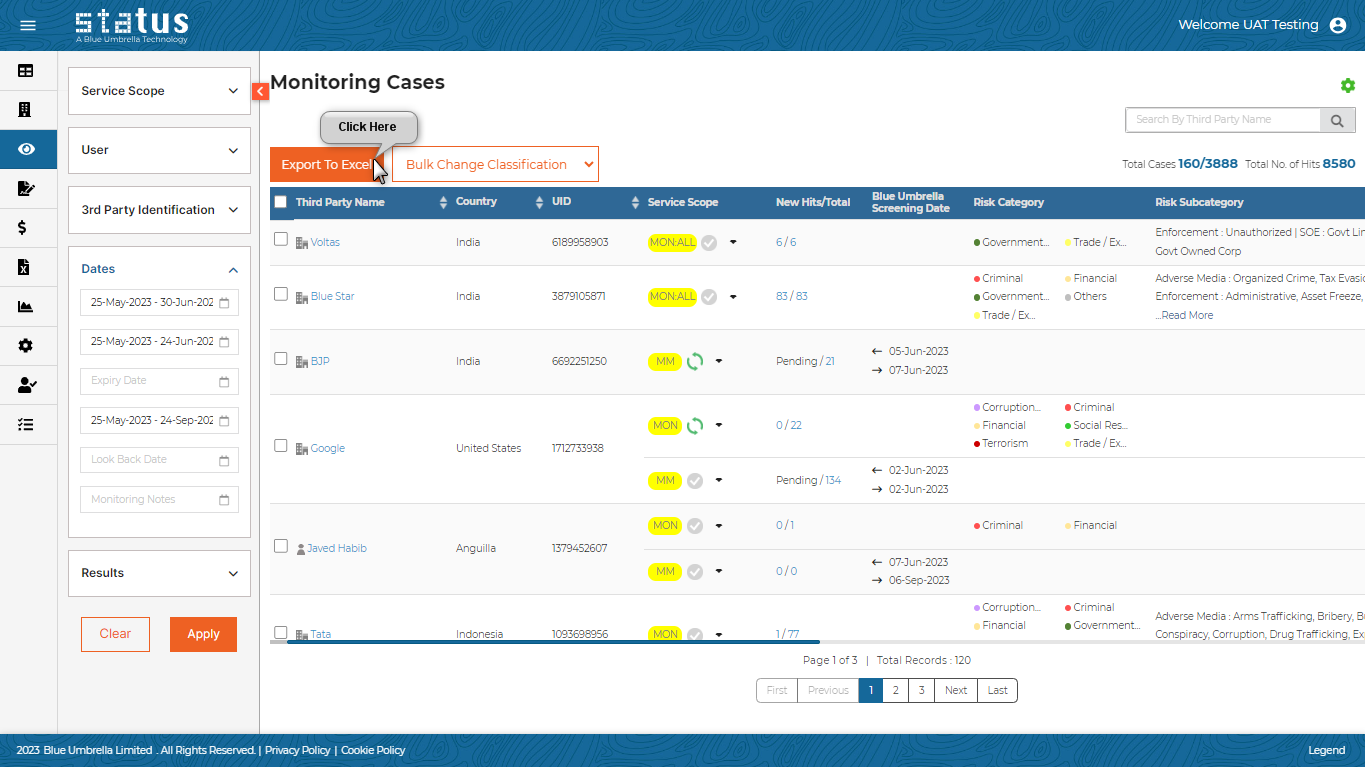The width and height of the screenshot is (1365, 767).
Task: Collapse the filter panel with orange arrow
Action: coord(260,91)
